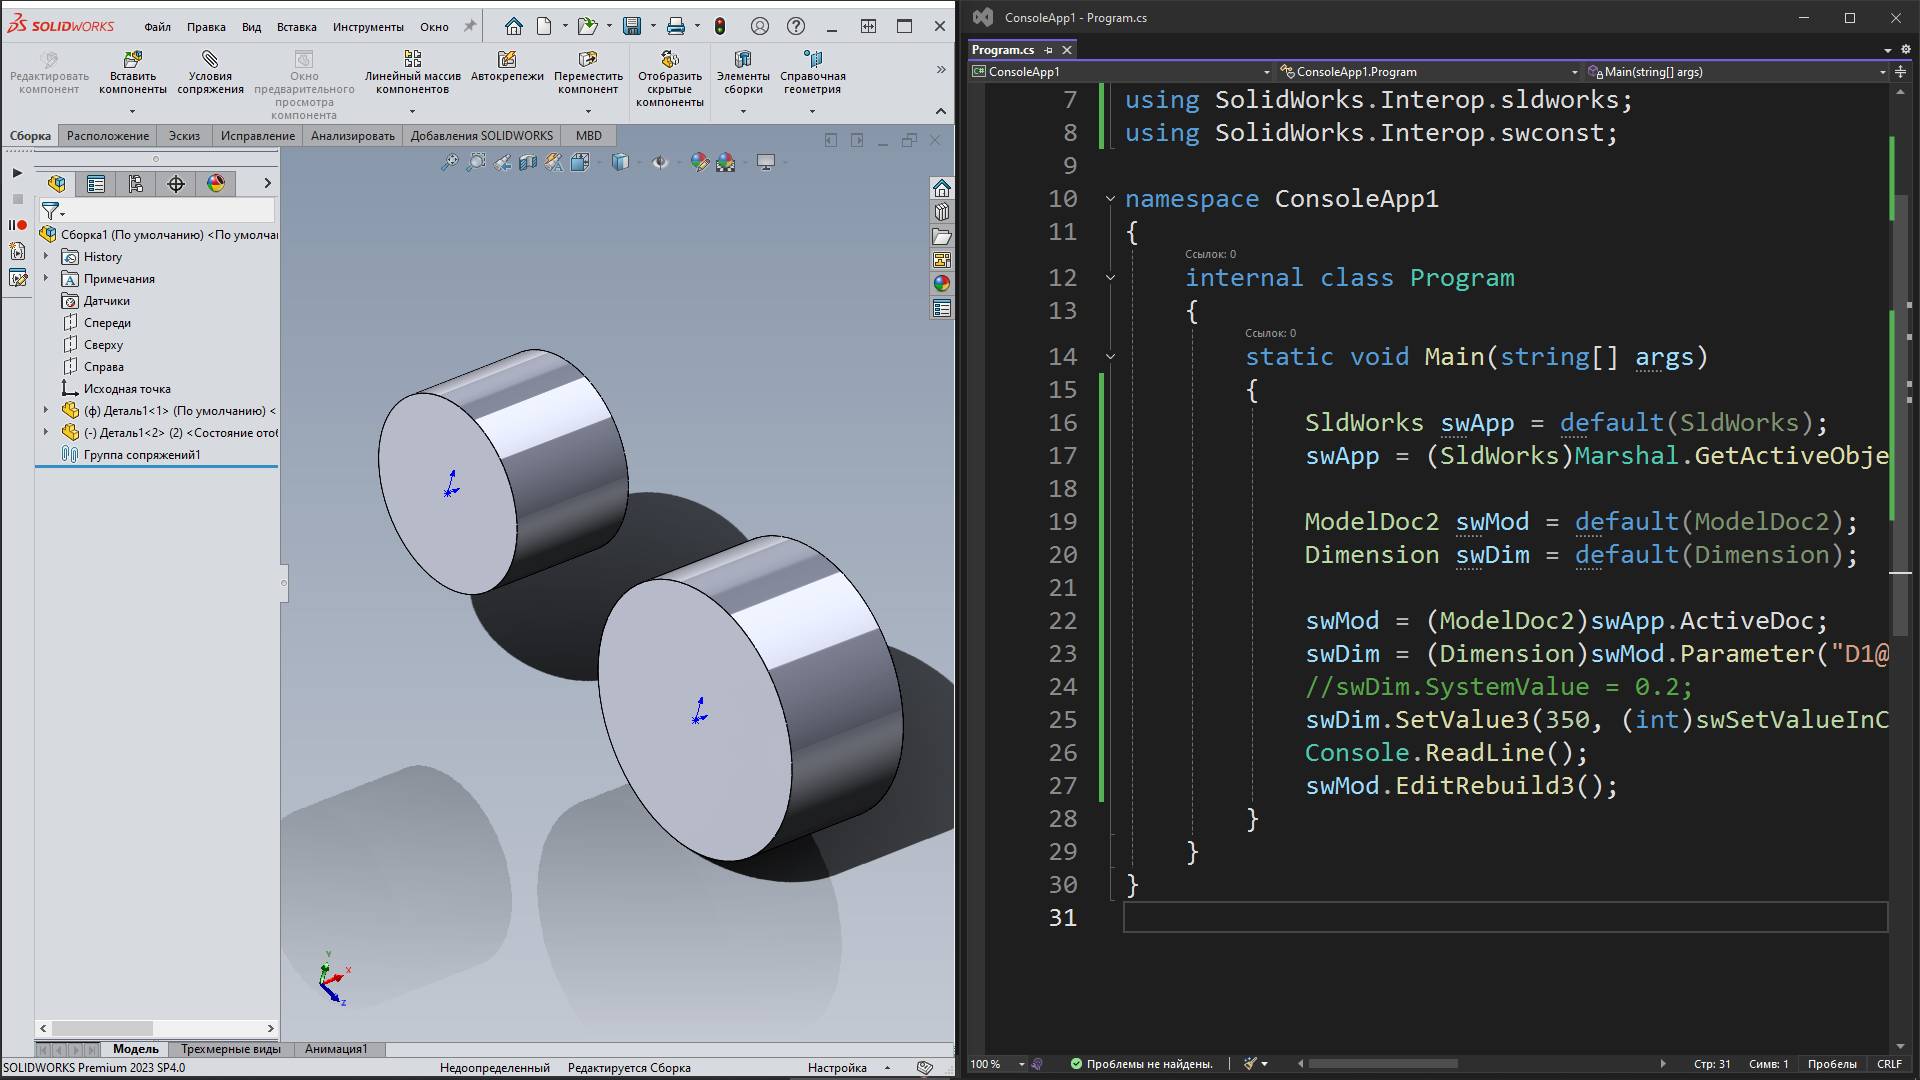
Task: Click Настройка in the status bar
Action: tap(836, 1067)
